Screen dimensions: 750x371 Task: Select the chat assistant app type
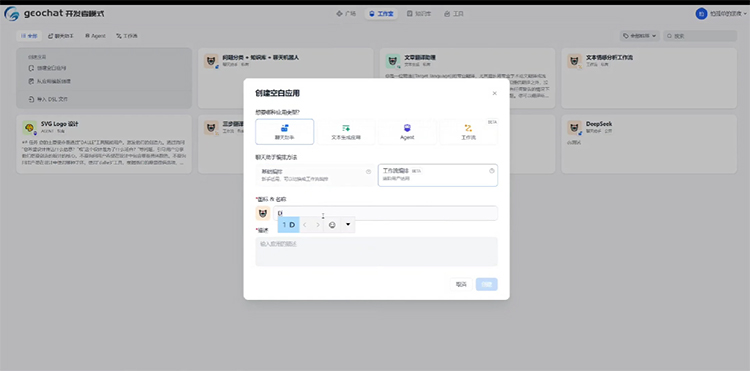pyautogui.click(x=285, y=131)
